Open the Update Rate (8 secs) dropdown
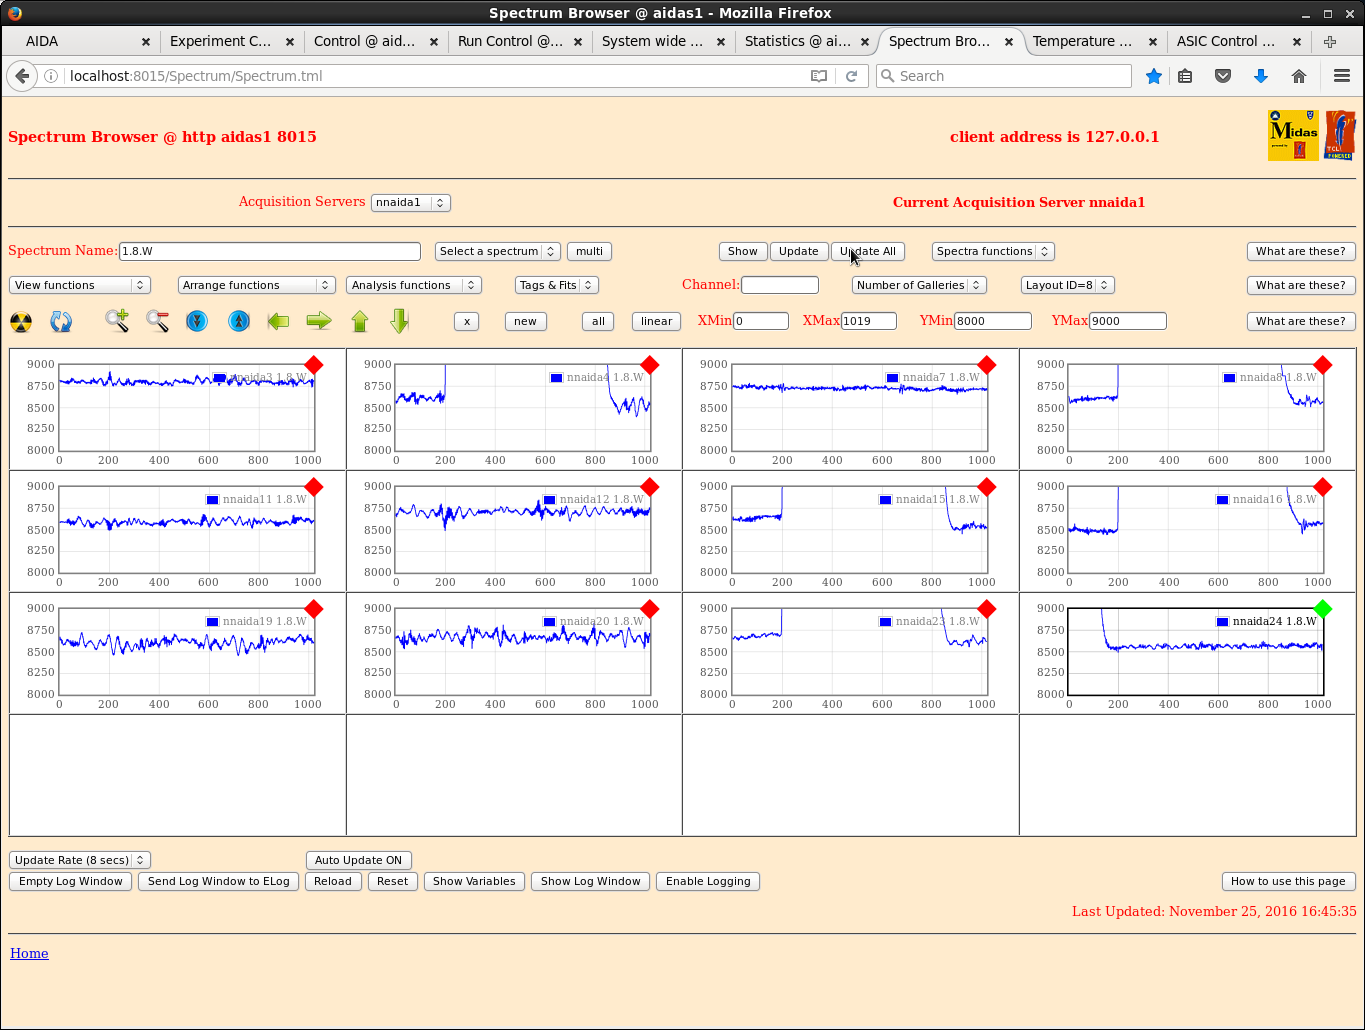 click(x=80, y=860)
